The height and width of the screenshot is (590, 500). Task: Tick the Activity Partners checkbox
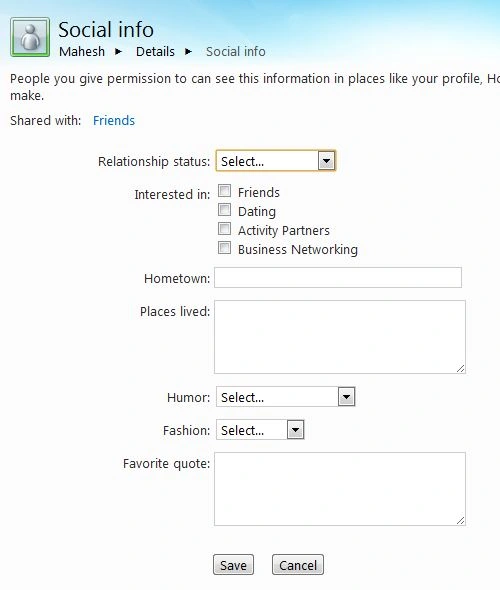click(225, 228)
